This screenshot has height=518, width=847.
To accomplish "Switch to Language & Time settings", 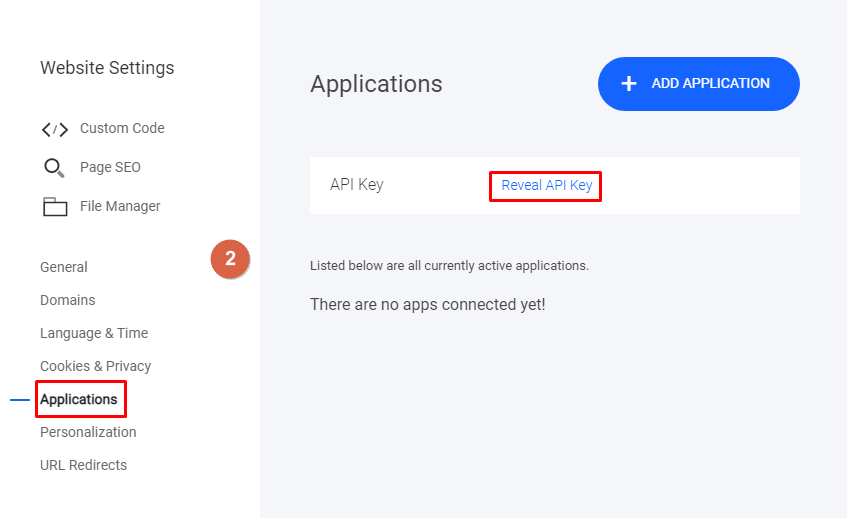I will (x=94, y=333).
